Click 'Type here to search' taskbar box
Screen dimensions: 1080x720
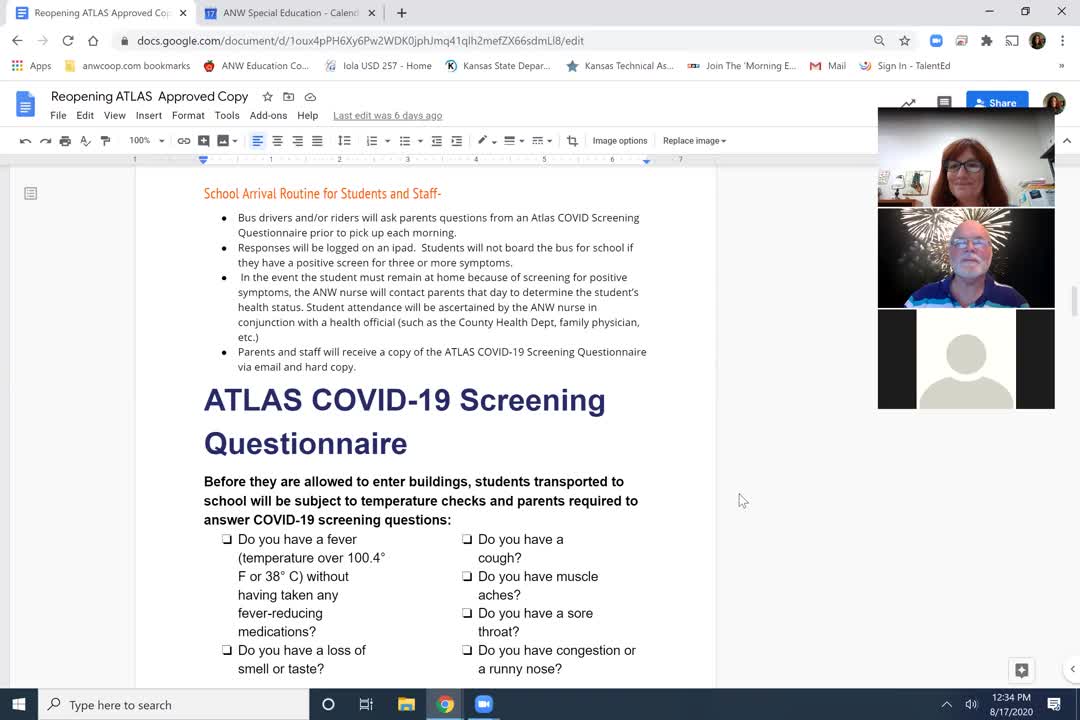coord(174,704)
